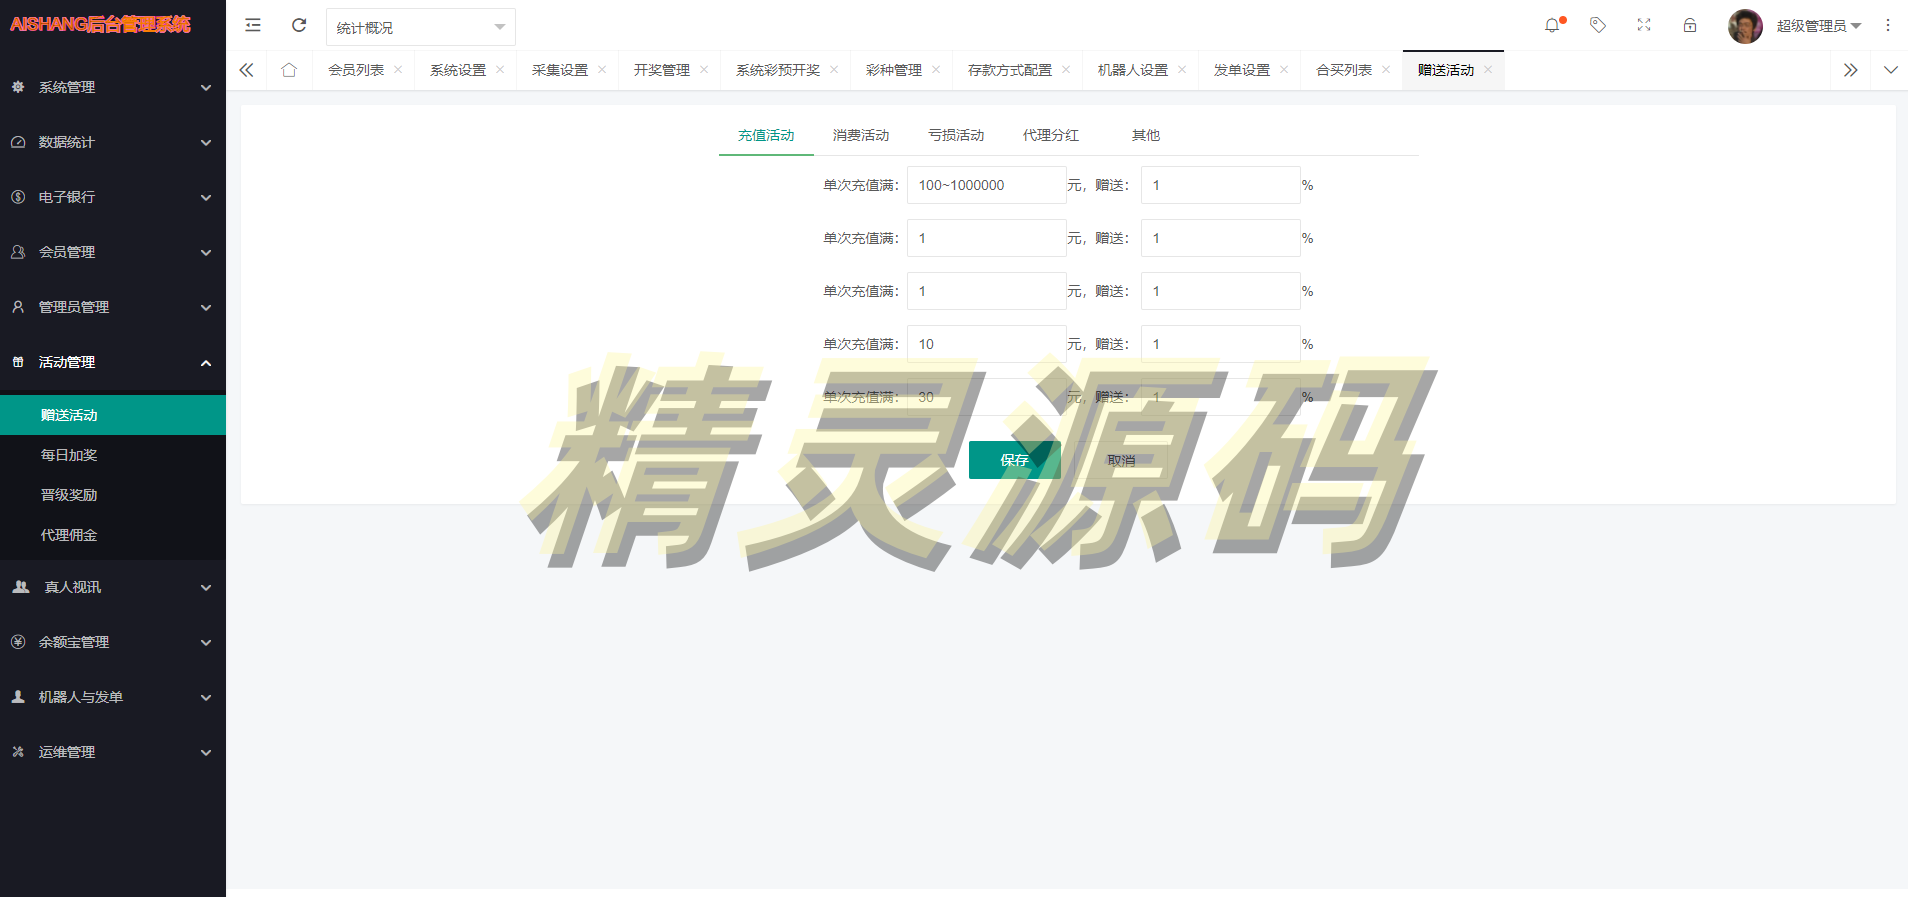Open the 超级管理员 user dropdown
This screenshot has height=897, width=1908.
(x=1818, y=26)
